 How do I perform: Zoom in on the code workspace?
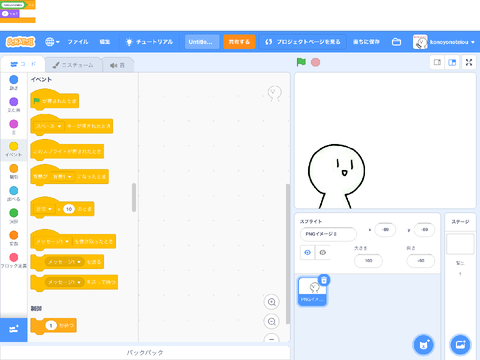[x=272, y=302]
